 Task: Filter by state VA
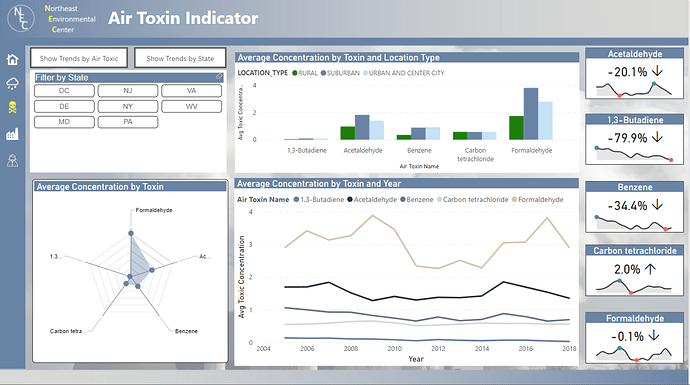click(191, 91)
